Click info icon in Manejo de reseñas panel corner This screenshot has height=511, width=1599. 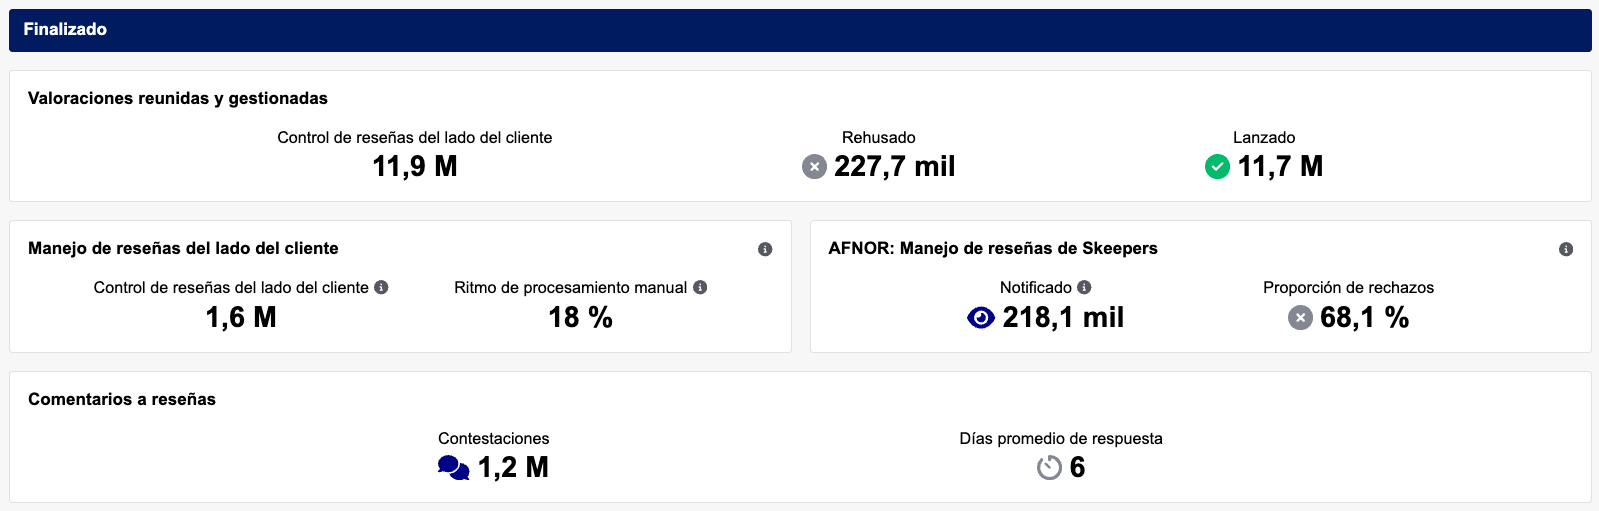tap(765, 249)
